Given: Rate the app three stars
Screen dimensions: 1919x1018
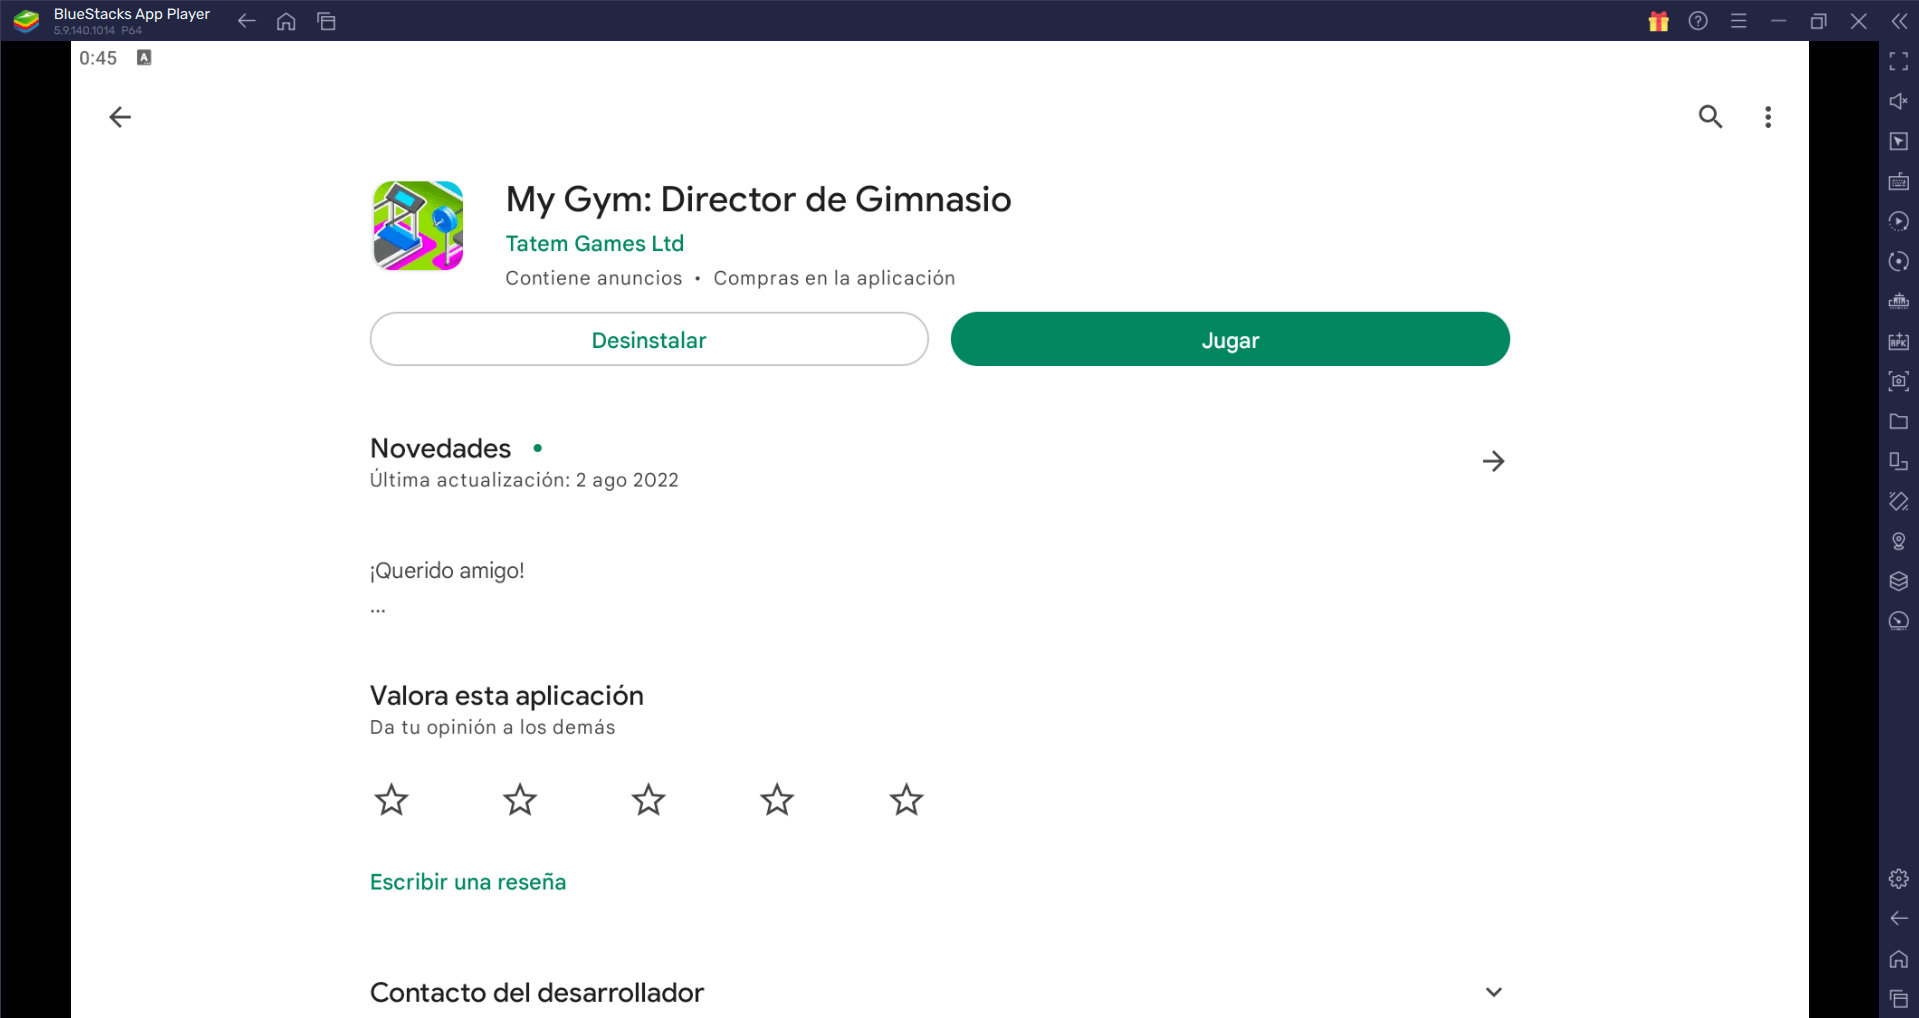Looking at the screenshot, I should (648, 800).
